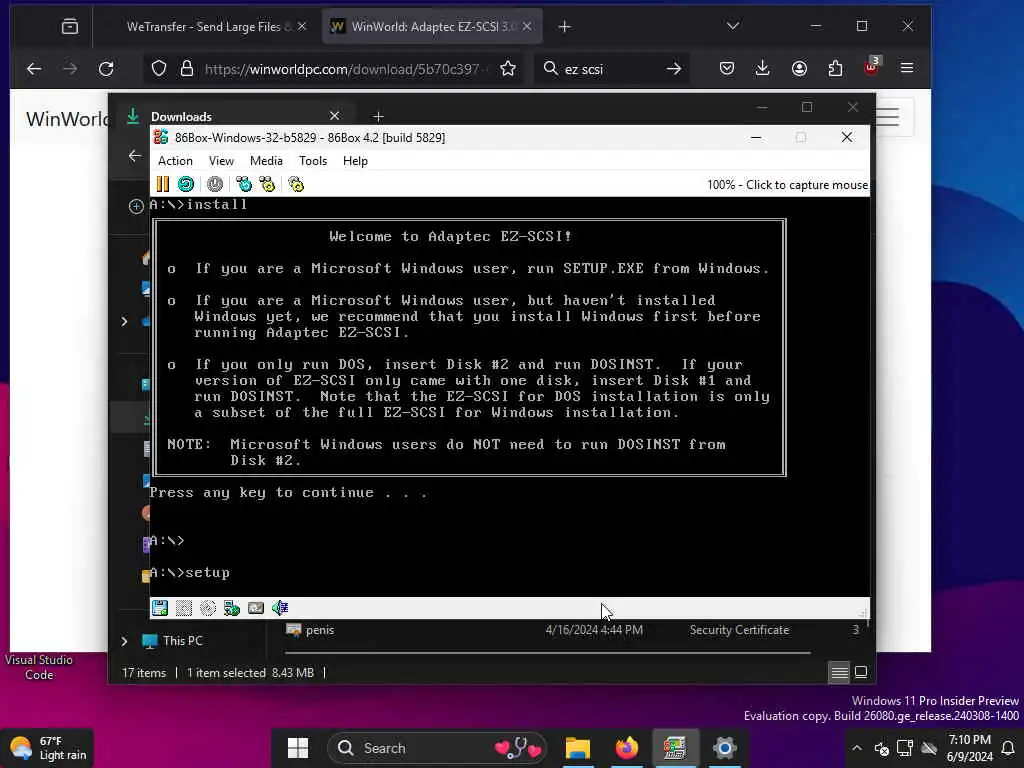Open the Media menu in 86Box

point(266,161)
